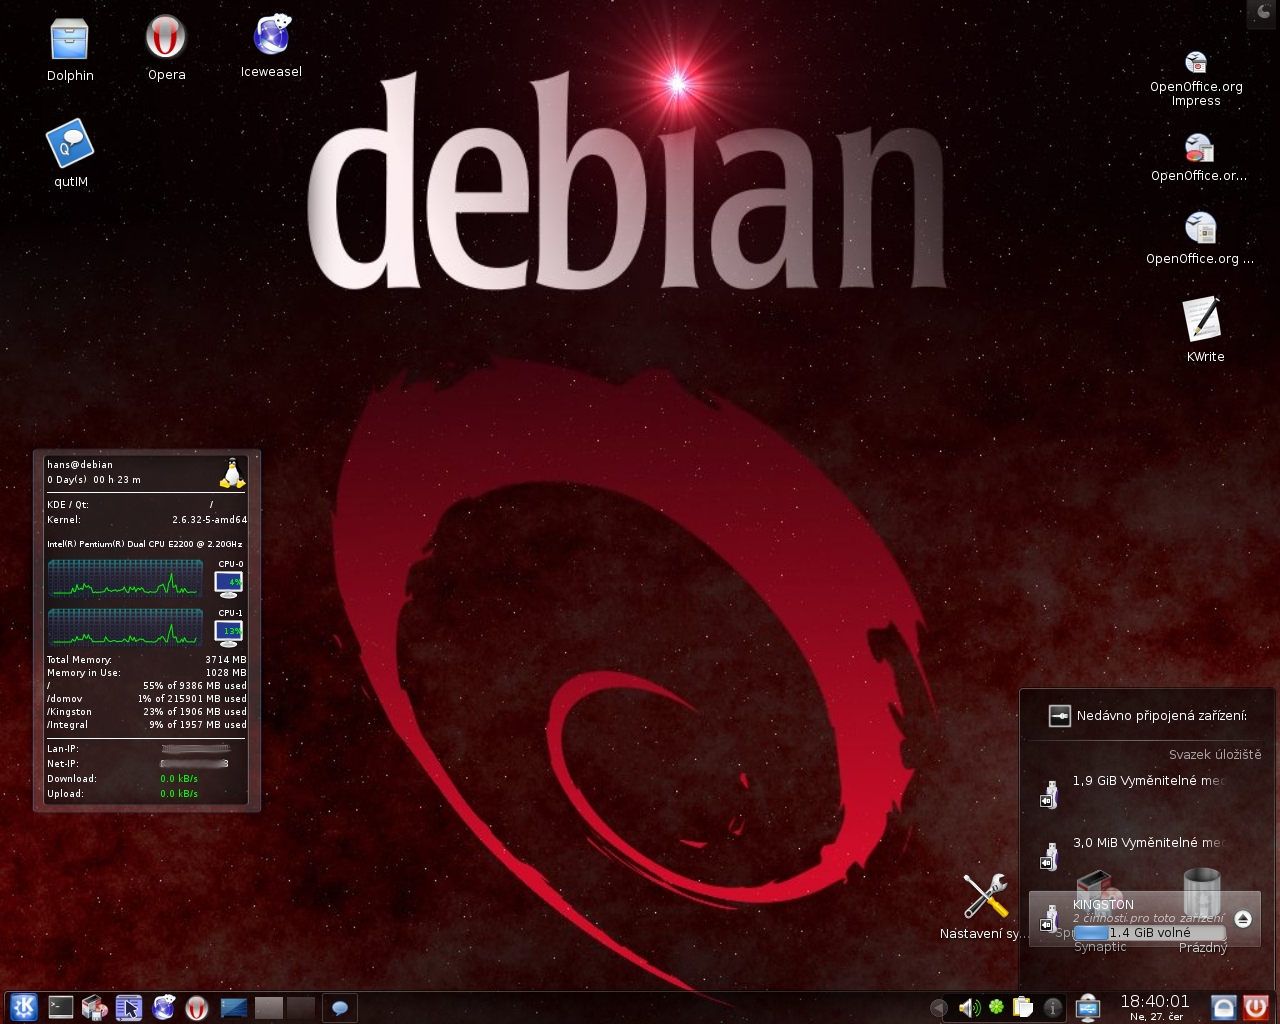
Task: Switch to the second virtual desktop in pager
Action: 301,1008
